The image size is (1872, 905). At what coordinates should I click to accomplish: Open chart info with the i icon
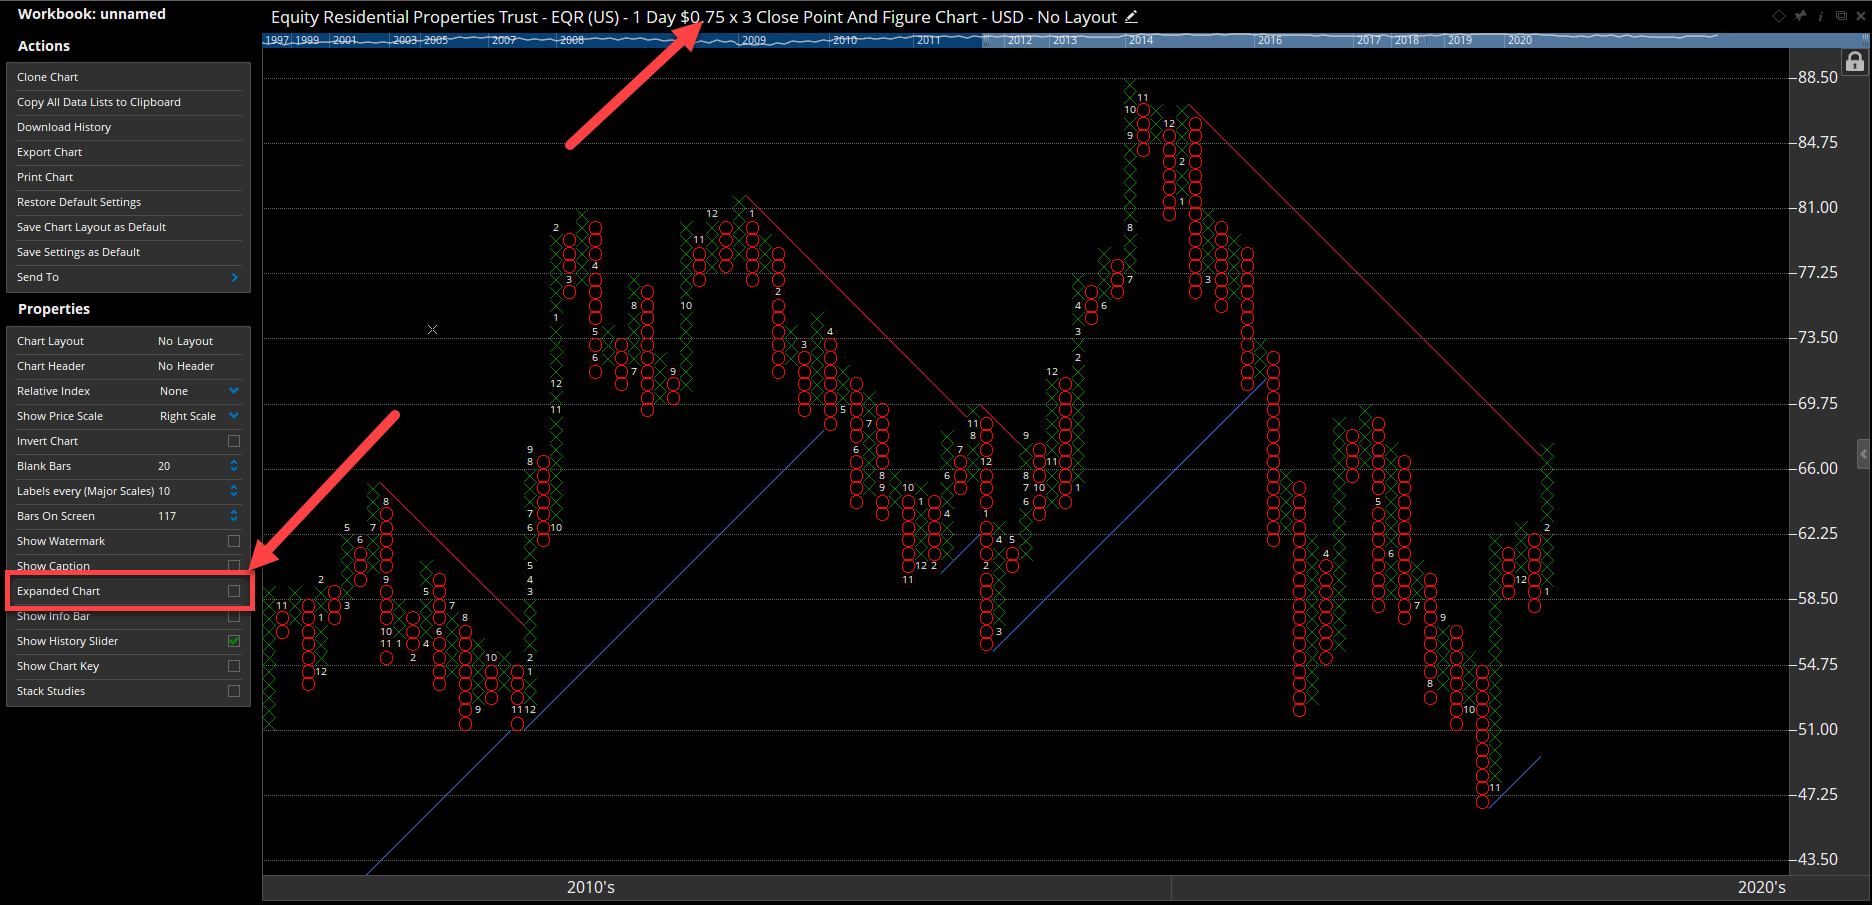[1821, 15]
